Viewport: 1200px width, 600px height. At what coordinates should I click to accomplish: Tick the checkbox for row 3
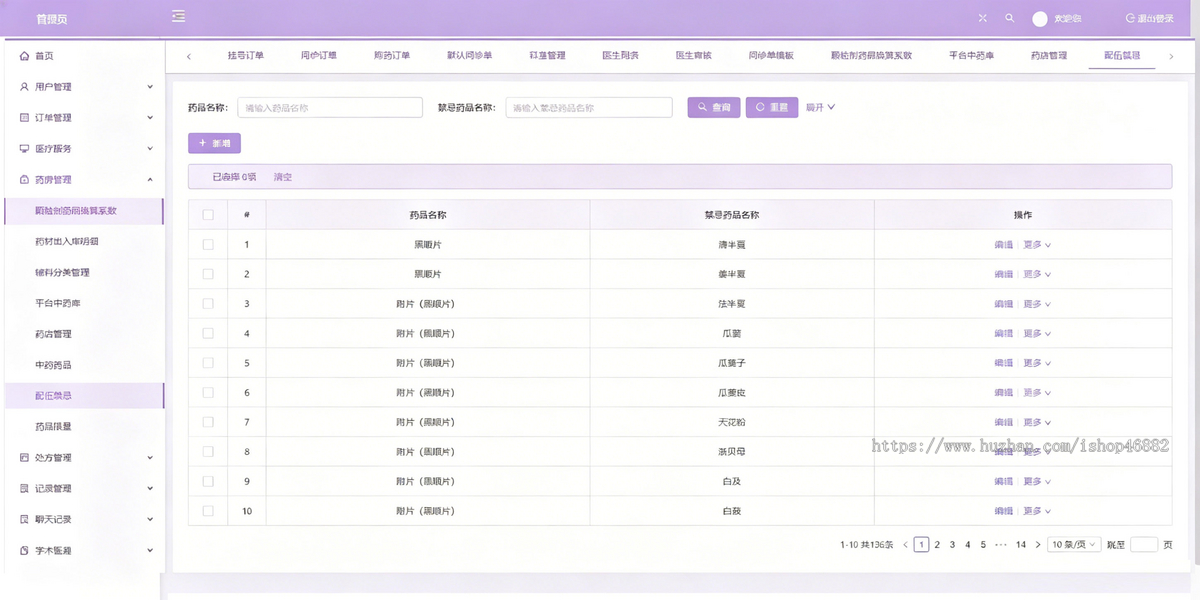pos(208,304)
